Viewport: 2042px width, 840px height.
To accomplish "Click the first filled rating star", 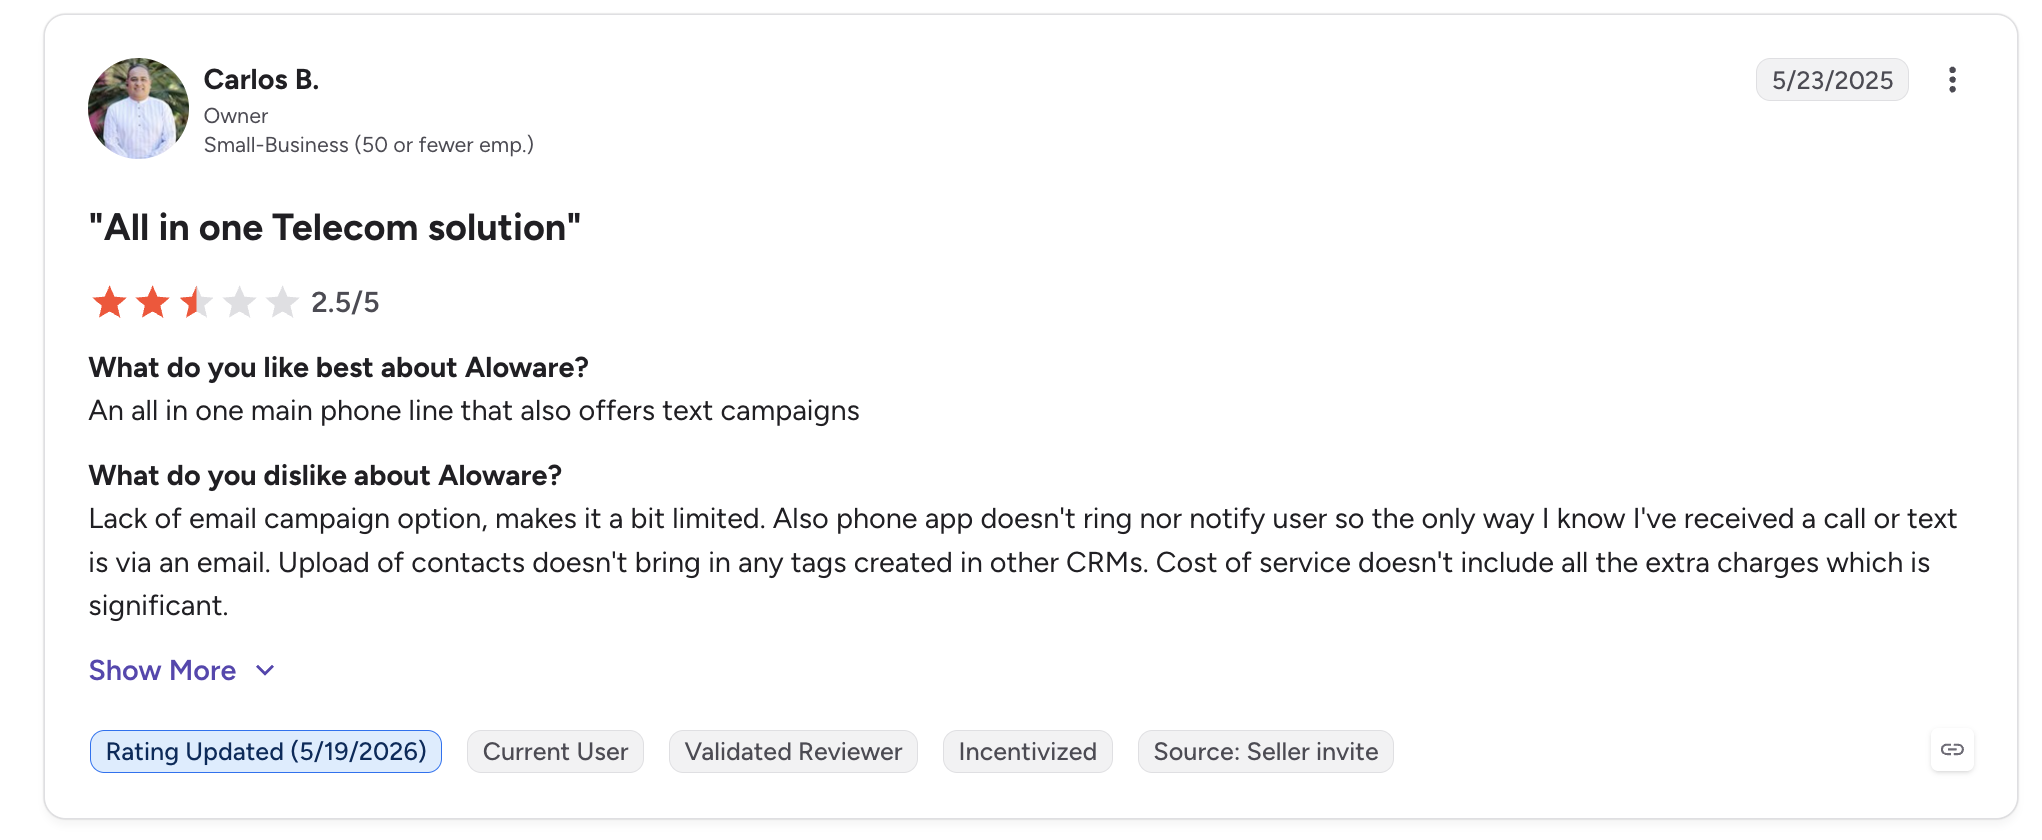I will (x=109, y=302).
